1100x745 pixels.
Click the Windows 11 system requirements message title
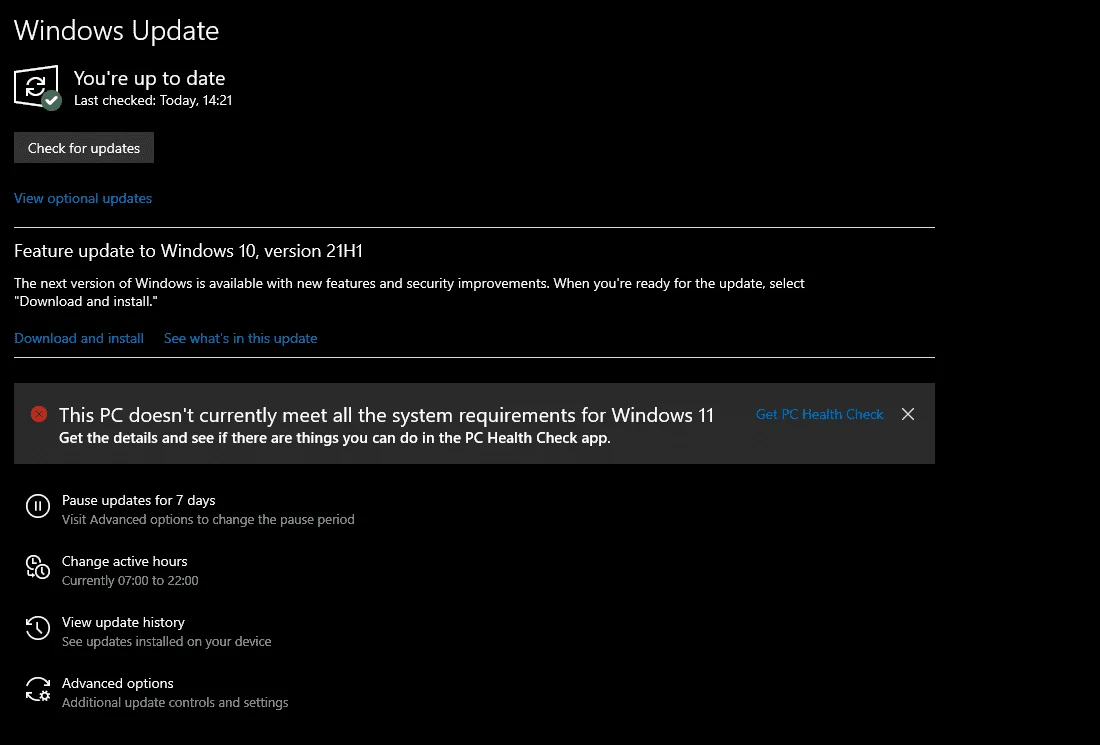pos(386,415)
